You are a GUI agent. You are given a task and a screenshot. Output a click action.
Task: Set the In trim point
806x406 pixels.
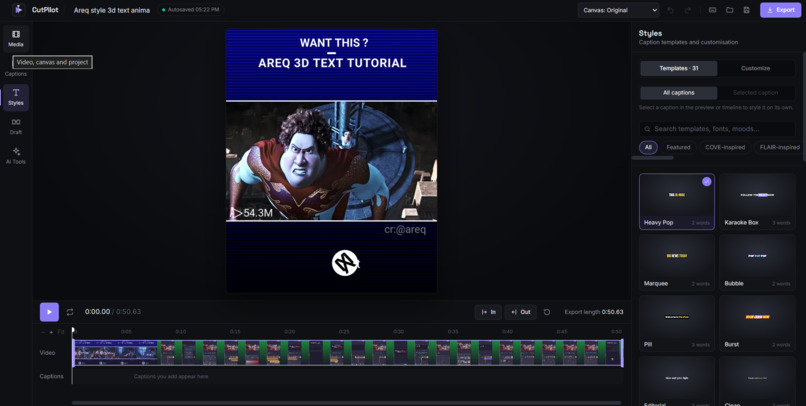[488, 312]
